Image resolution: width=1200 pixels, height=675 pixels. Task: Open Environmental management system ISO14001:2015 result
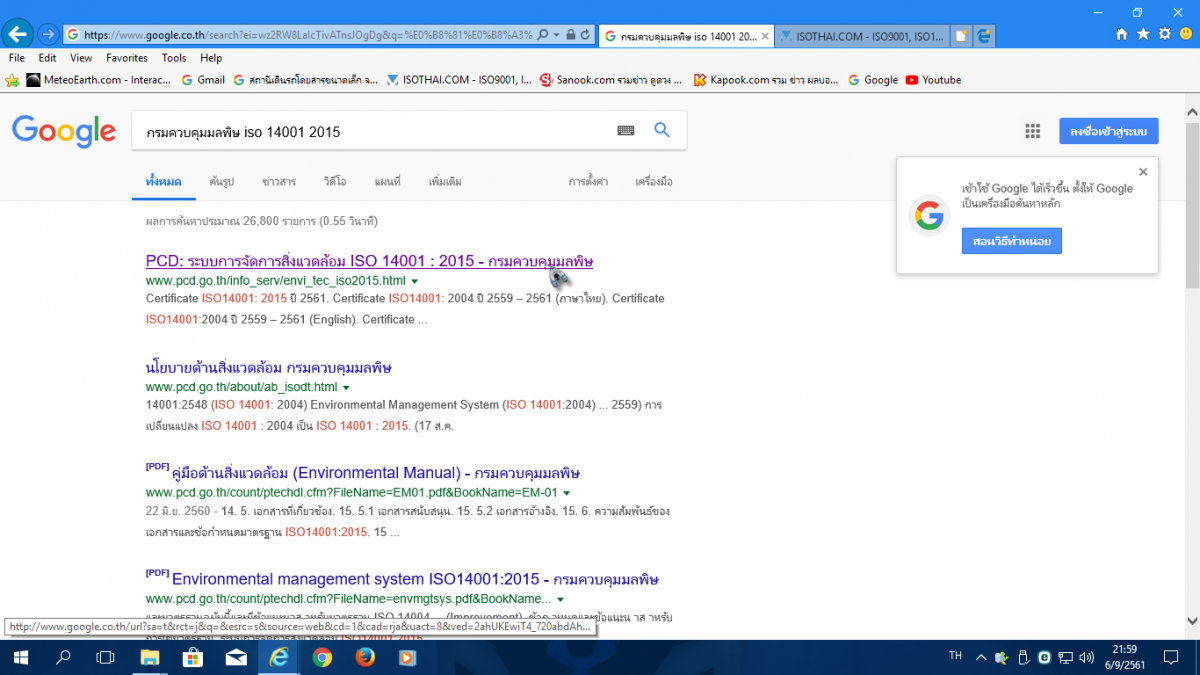pyautogui.click(x=415, y=579)
